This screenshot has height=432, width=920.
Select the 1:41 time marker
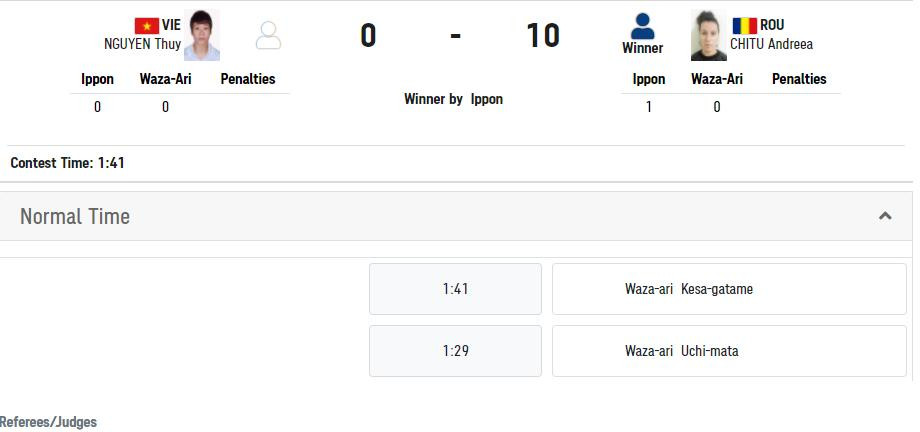(x=455, y=289)
